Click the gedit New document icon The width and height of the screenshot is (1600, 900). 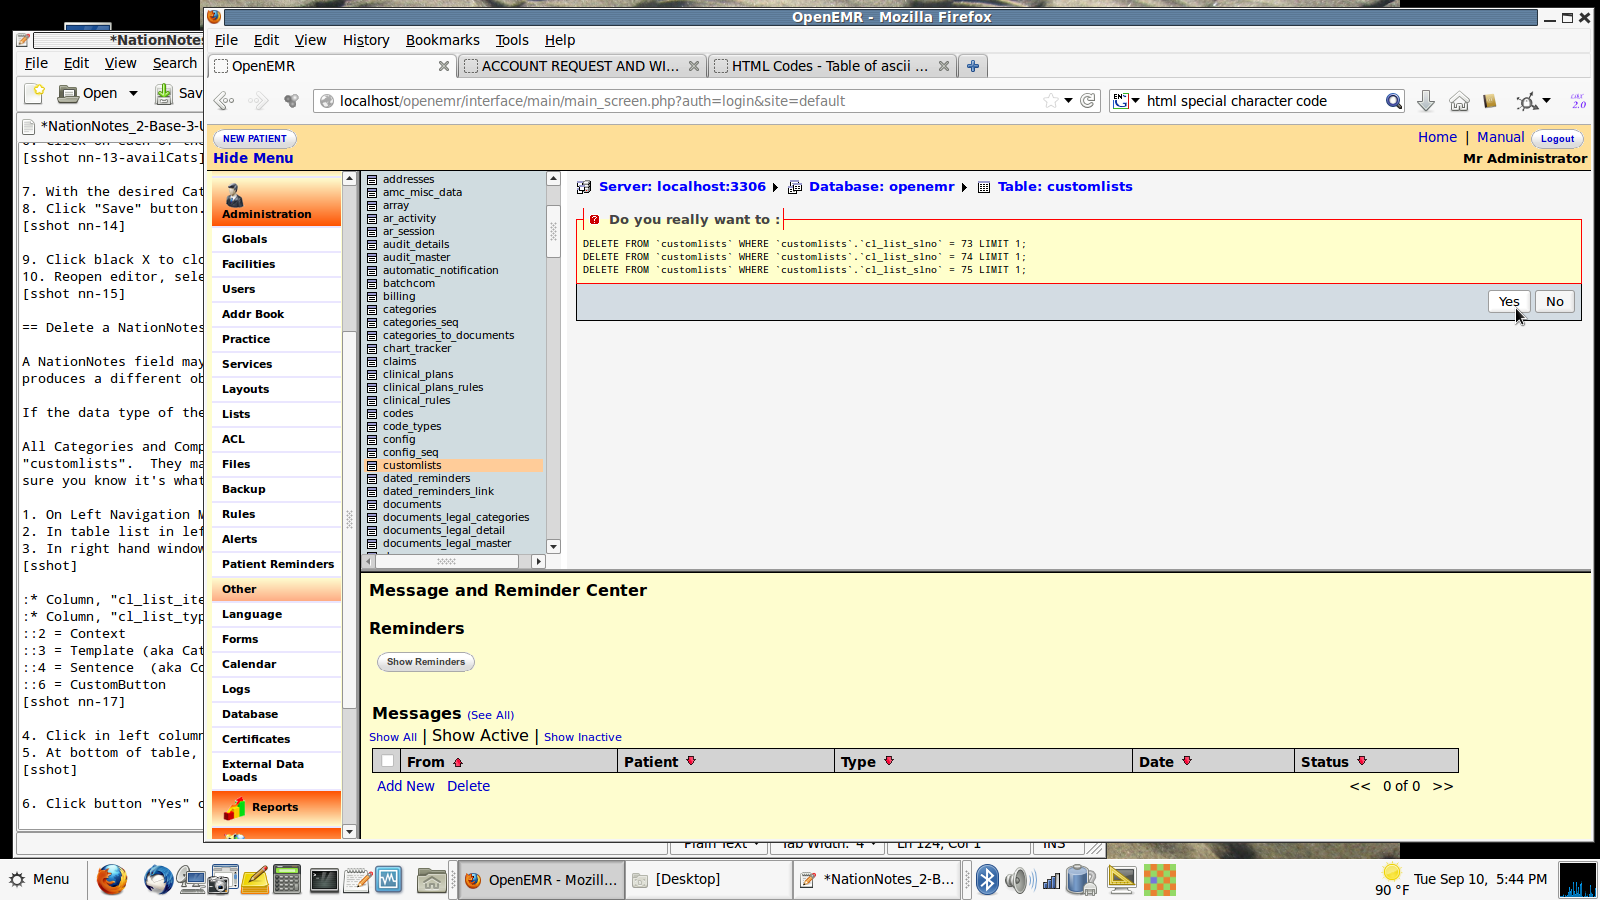coord(35,93)
